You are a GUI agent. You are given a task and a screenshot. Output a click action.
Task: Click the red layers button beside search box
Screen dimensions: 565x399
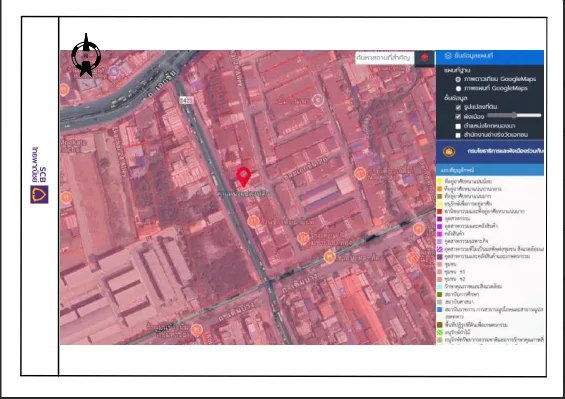[x=424, y=58]
